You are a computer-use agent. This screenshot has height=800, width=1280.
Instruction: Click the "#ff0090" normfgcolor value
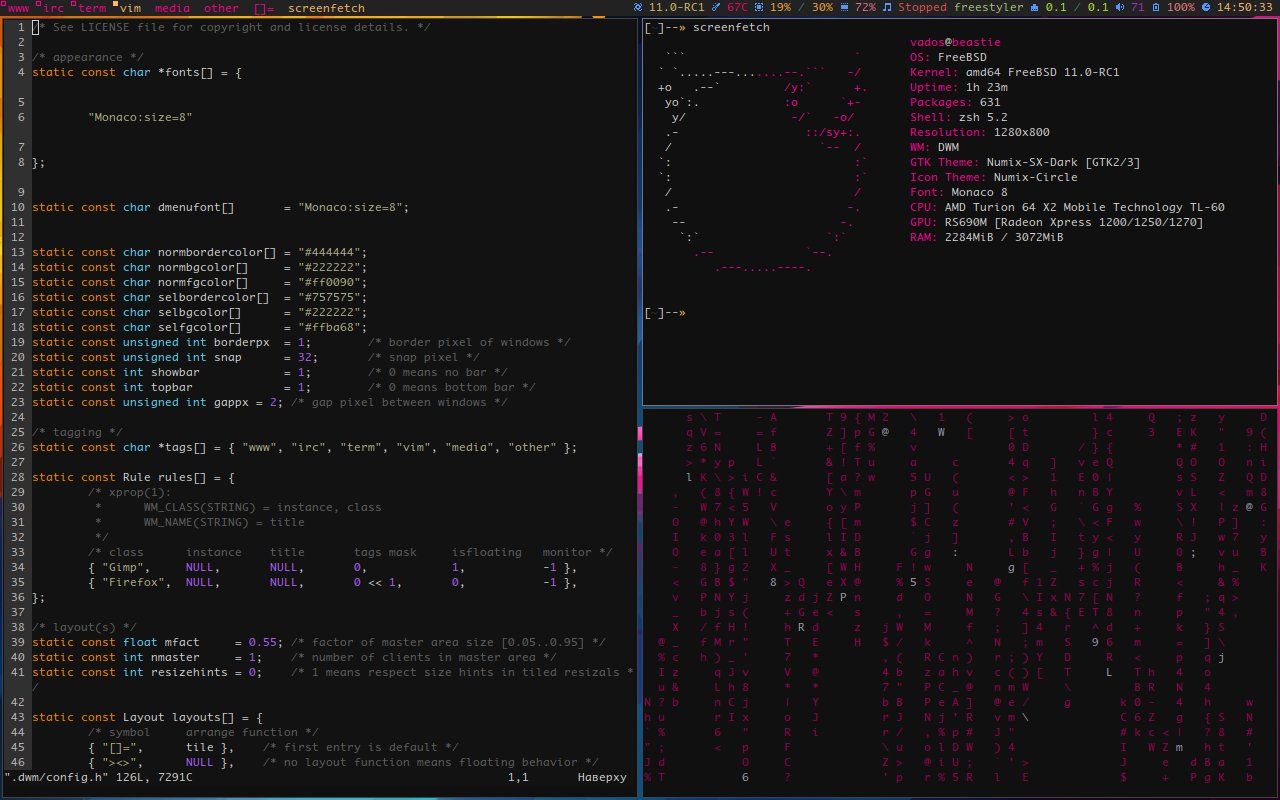(x=332, y=282)
